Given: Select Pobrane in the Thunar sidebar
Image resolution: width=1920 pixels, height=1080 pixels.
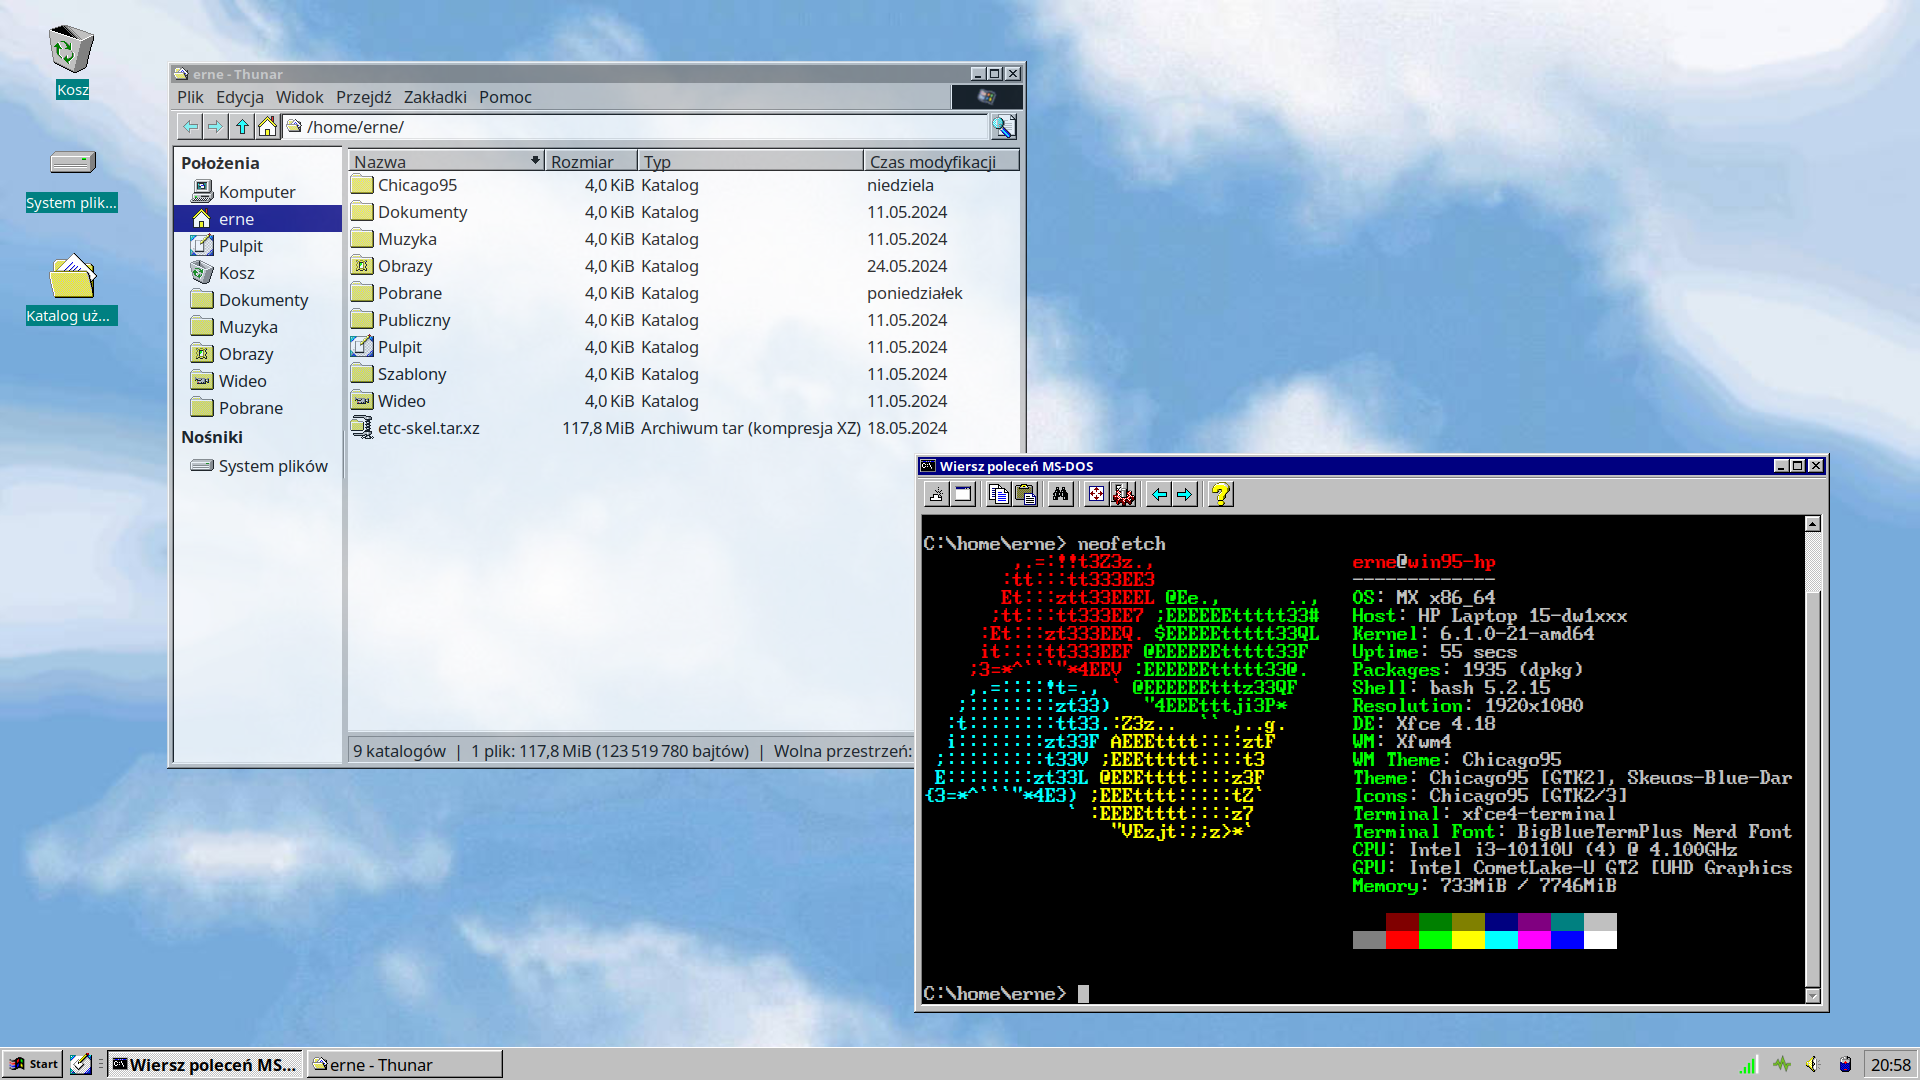Looking at the screenshot, I should [x=257, y=408].
